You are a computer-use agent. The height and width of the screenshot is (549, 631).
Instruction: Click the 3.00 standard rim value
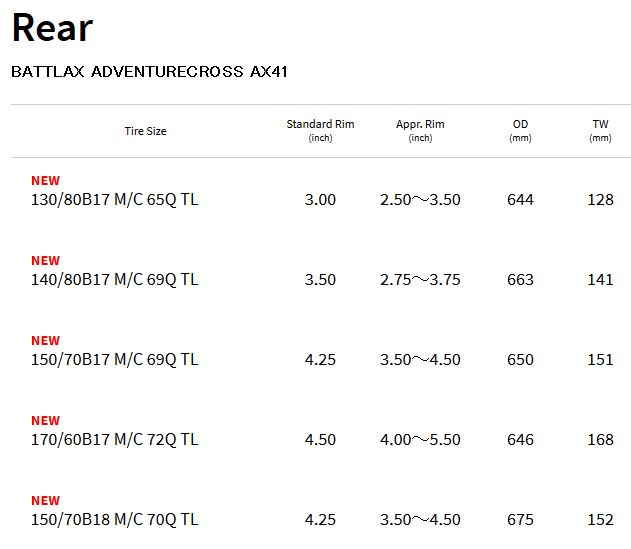point(320,200)
